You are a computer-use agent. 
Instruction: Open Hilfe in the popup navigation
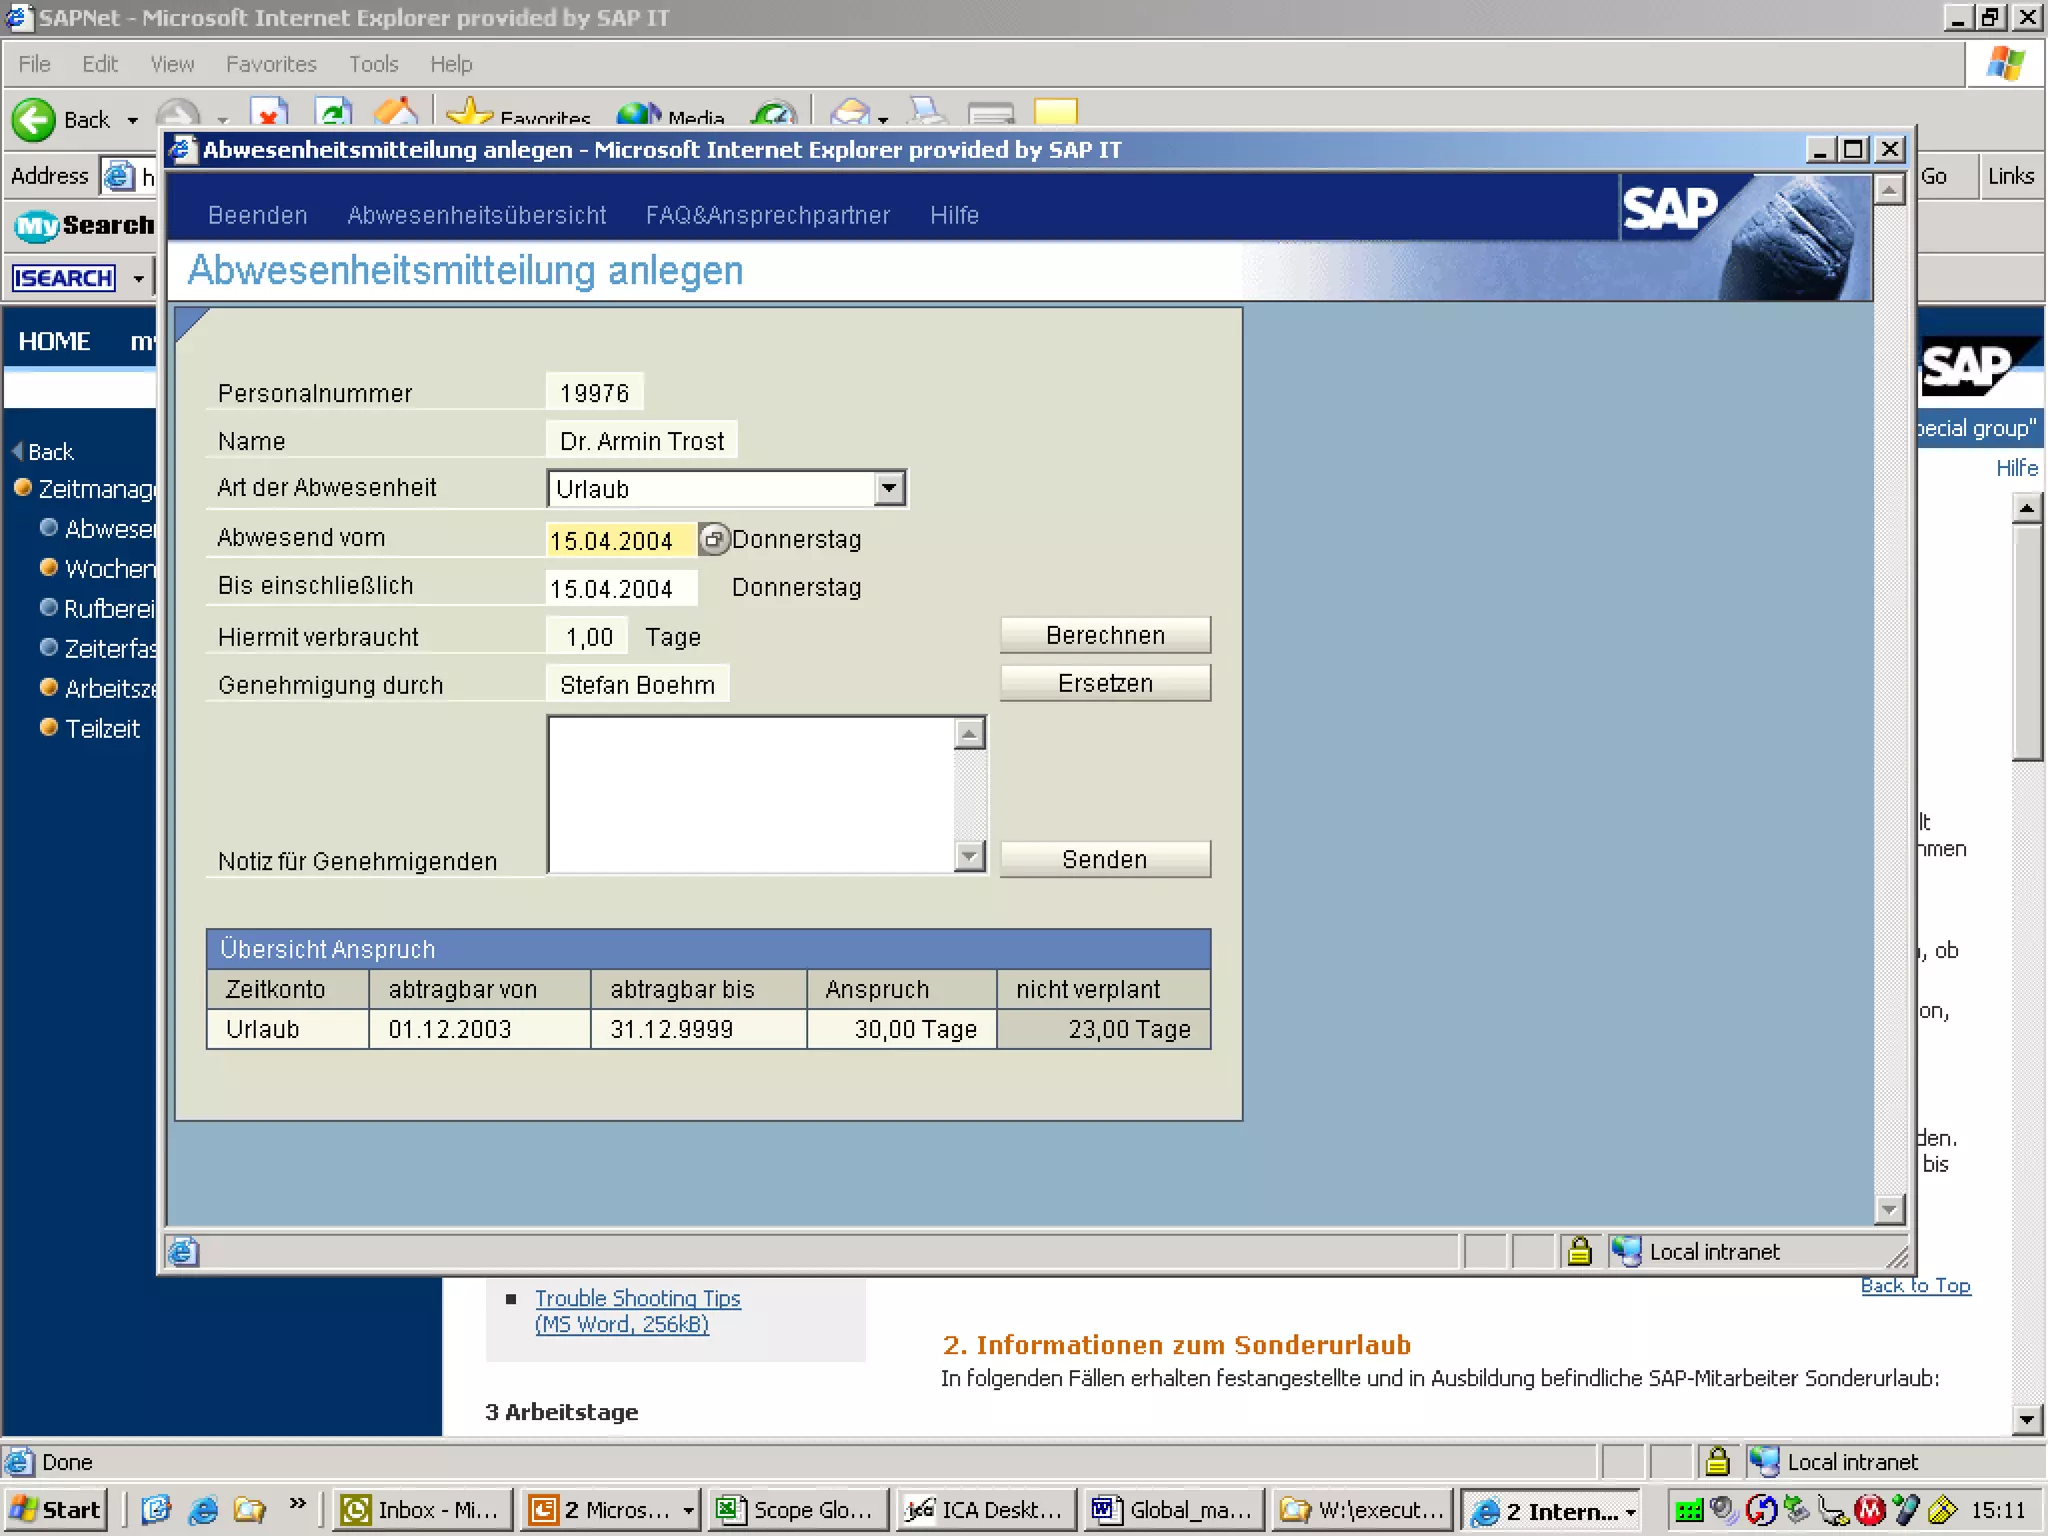tap(954, 215)
